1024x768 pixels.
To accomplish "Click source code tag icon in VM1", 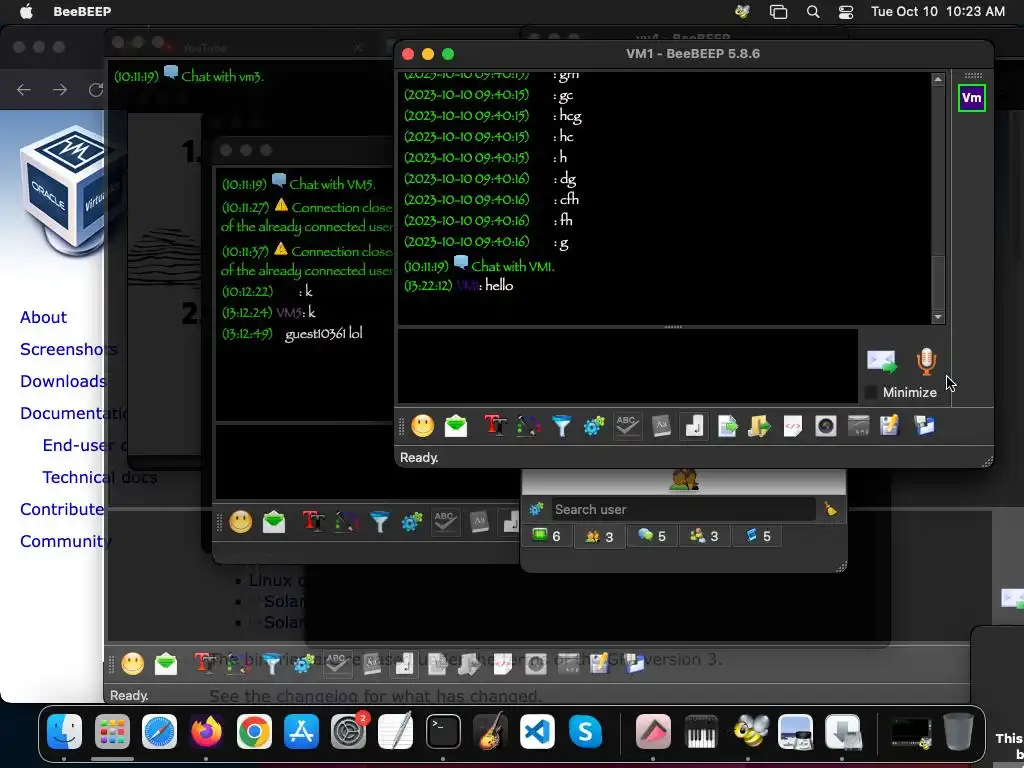I will (793, 426).
